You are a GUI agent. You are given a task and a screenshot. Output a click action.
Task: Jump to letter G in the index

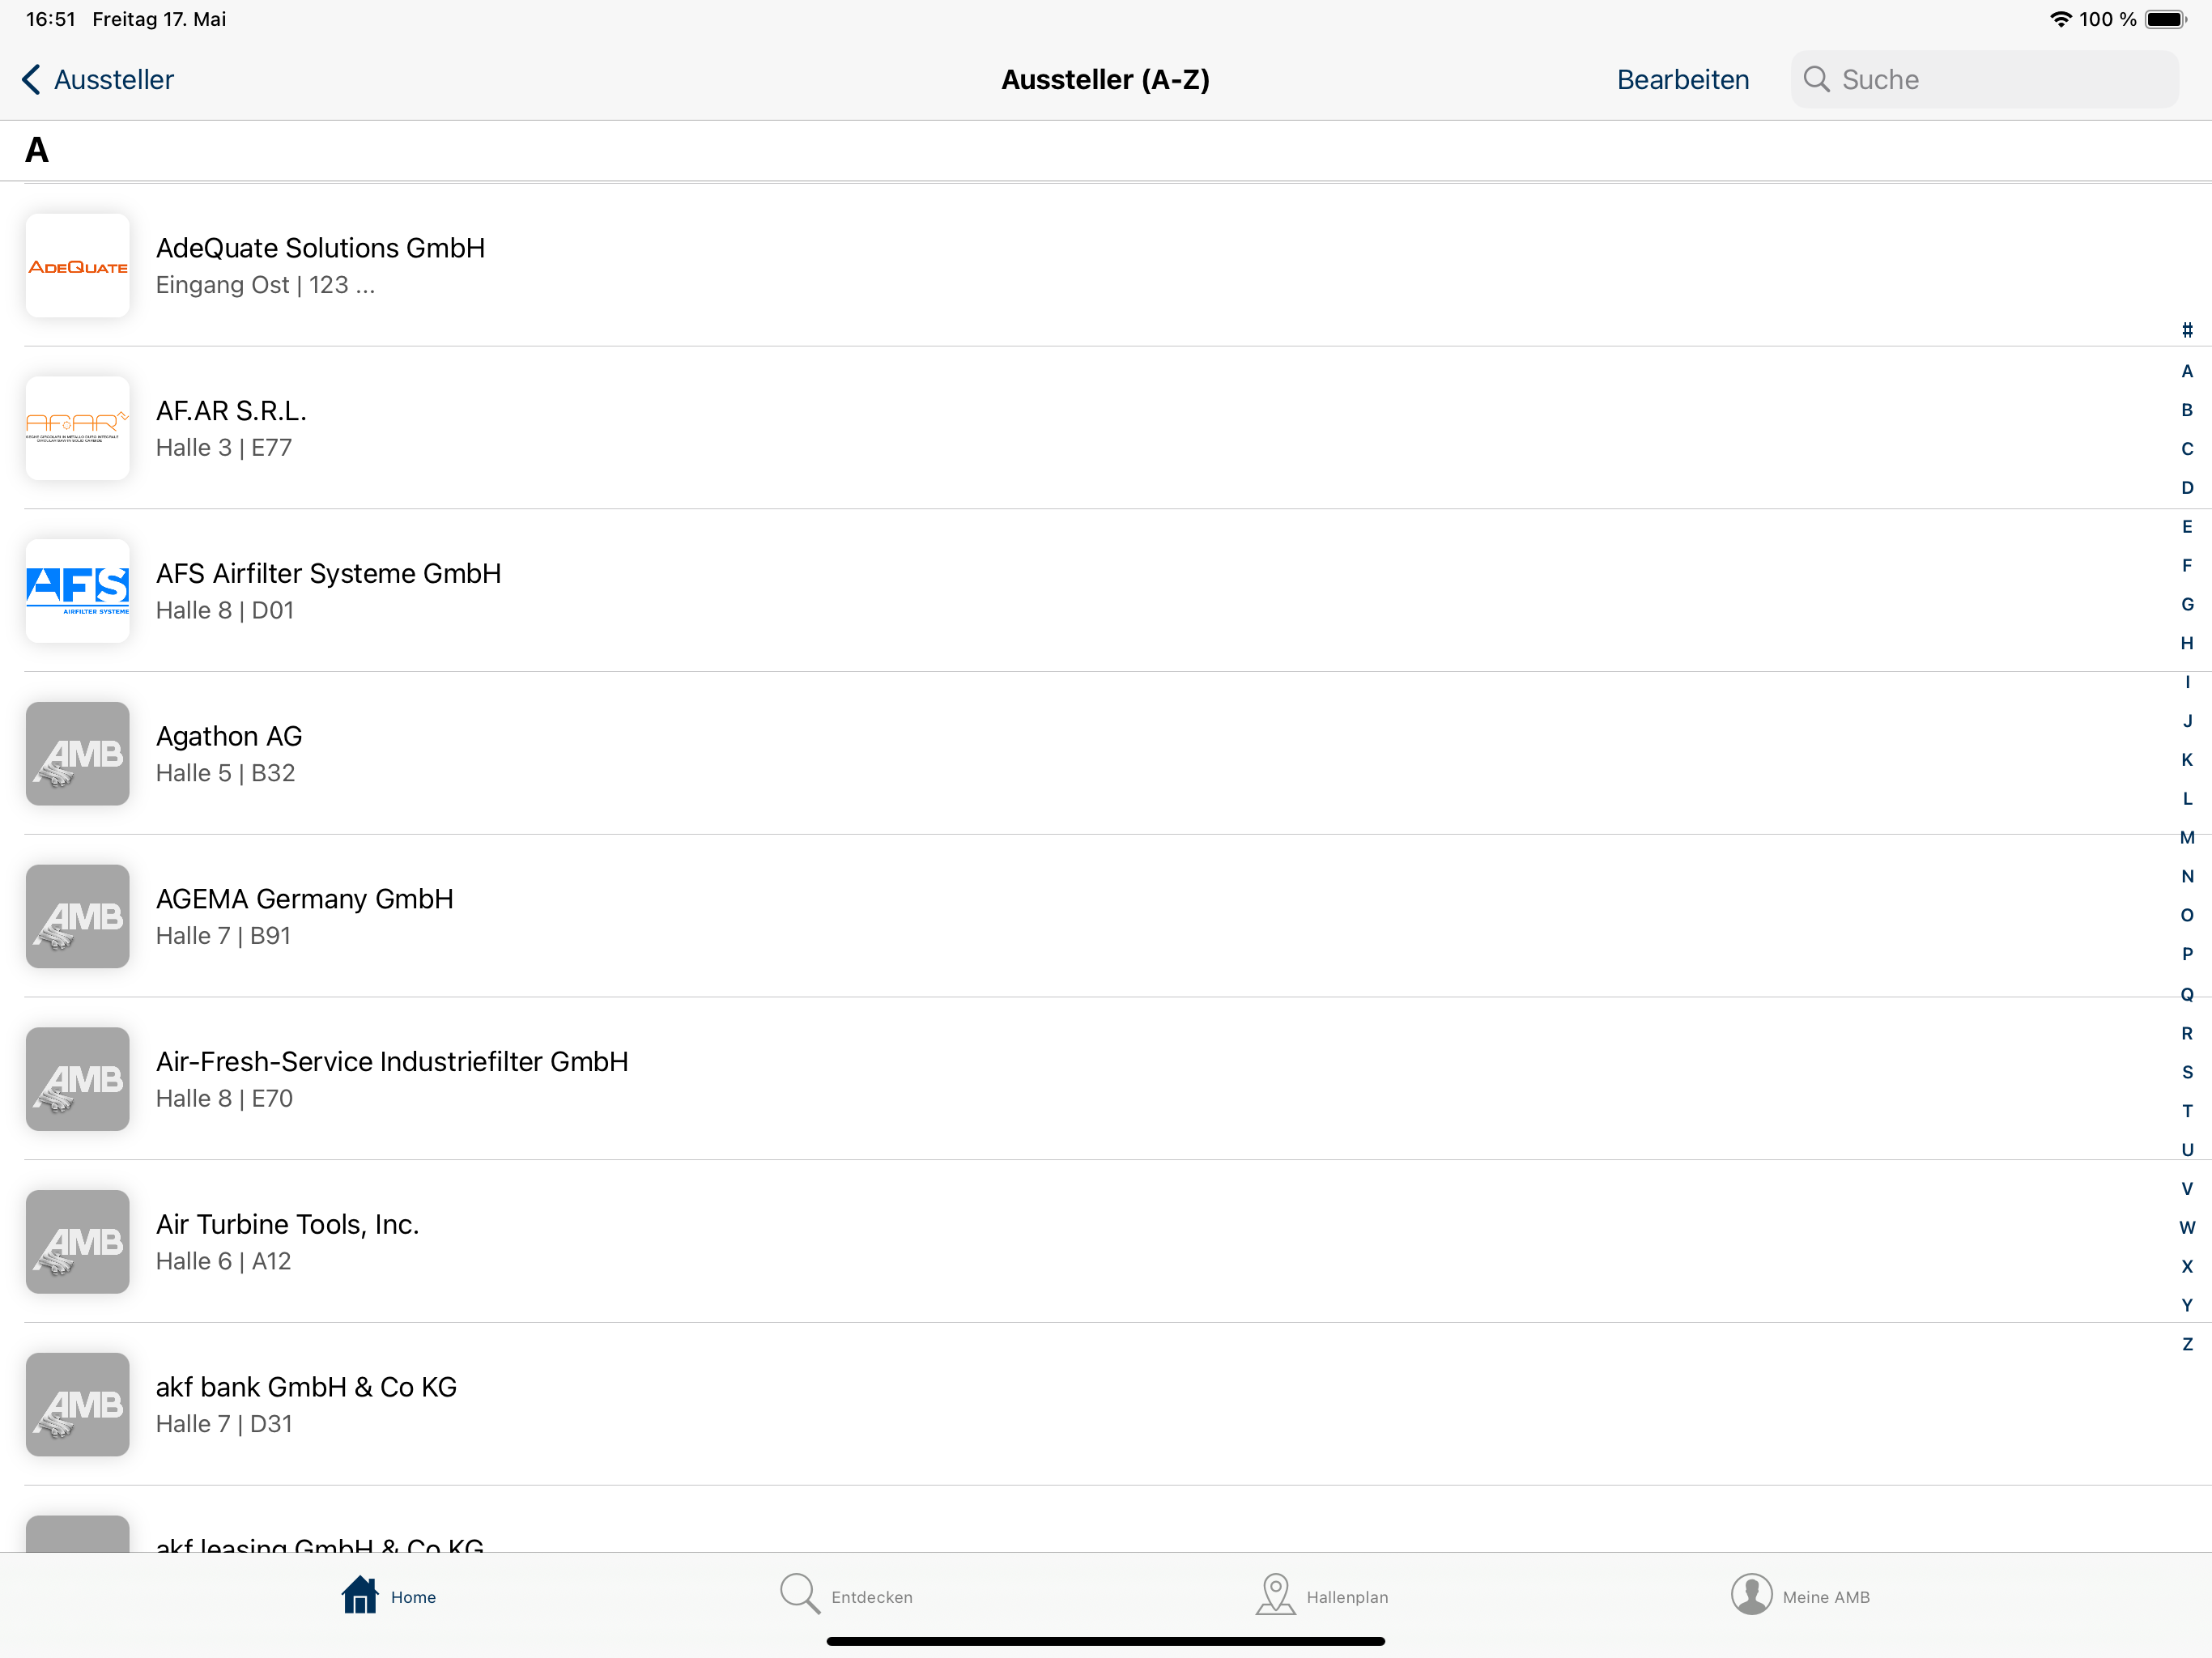[2187, 605]
